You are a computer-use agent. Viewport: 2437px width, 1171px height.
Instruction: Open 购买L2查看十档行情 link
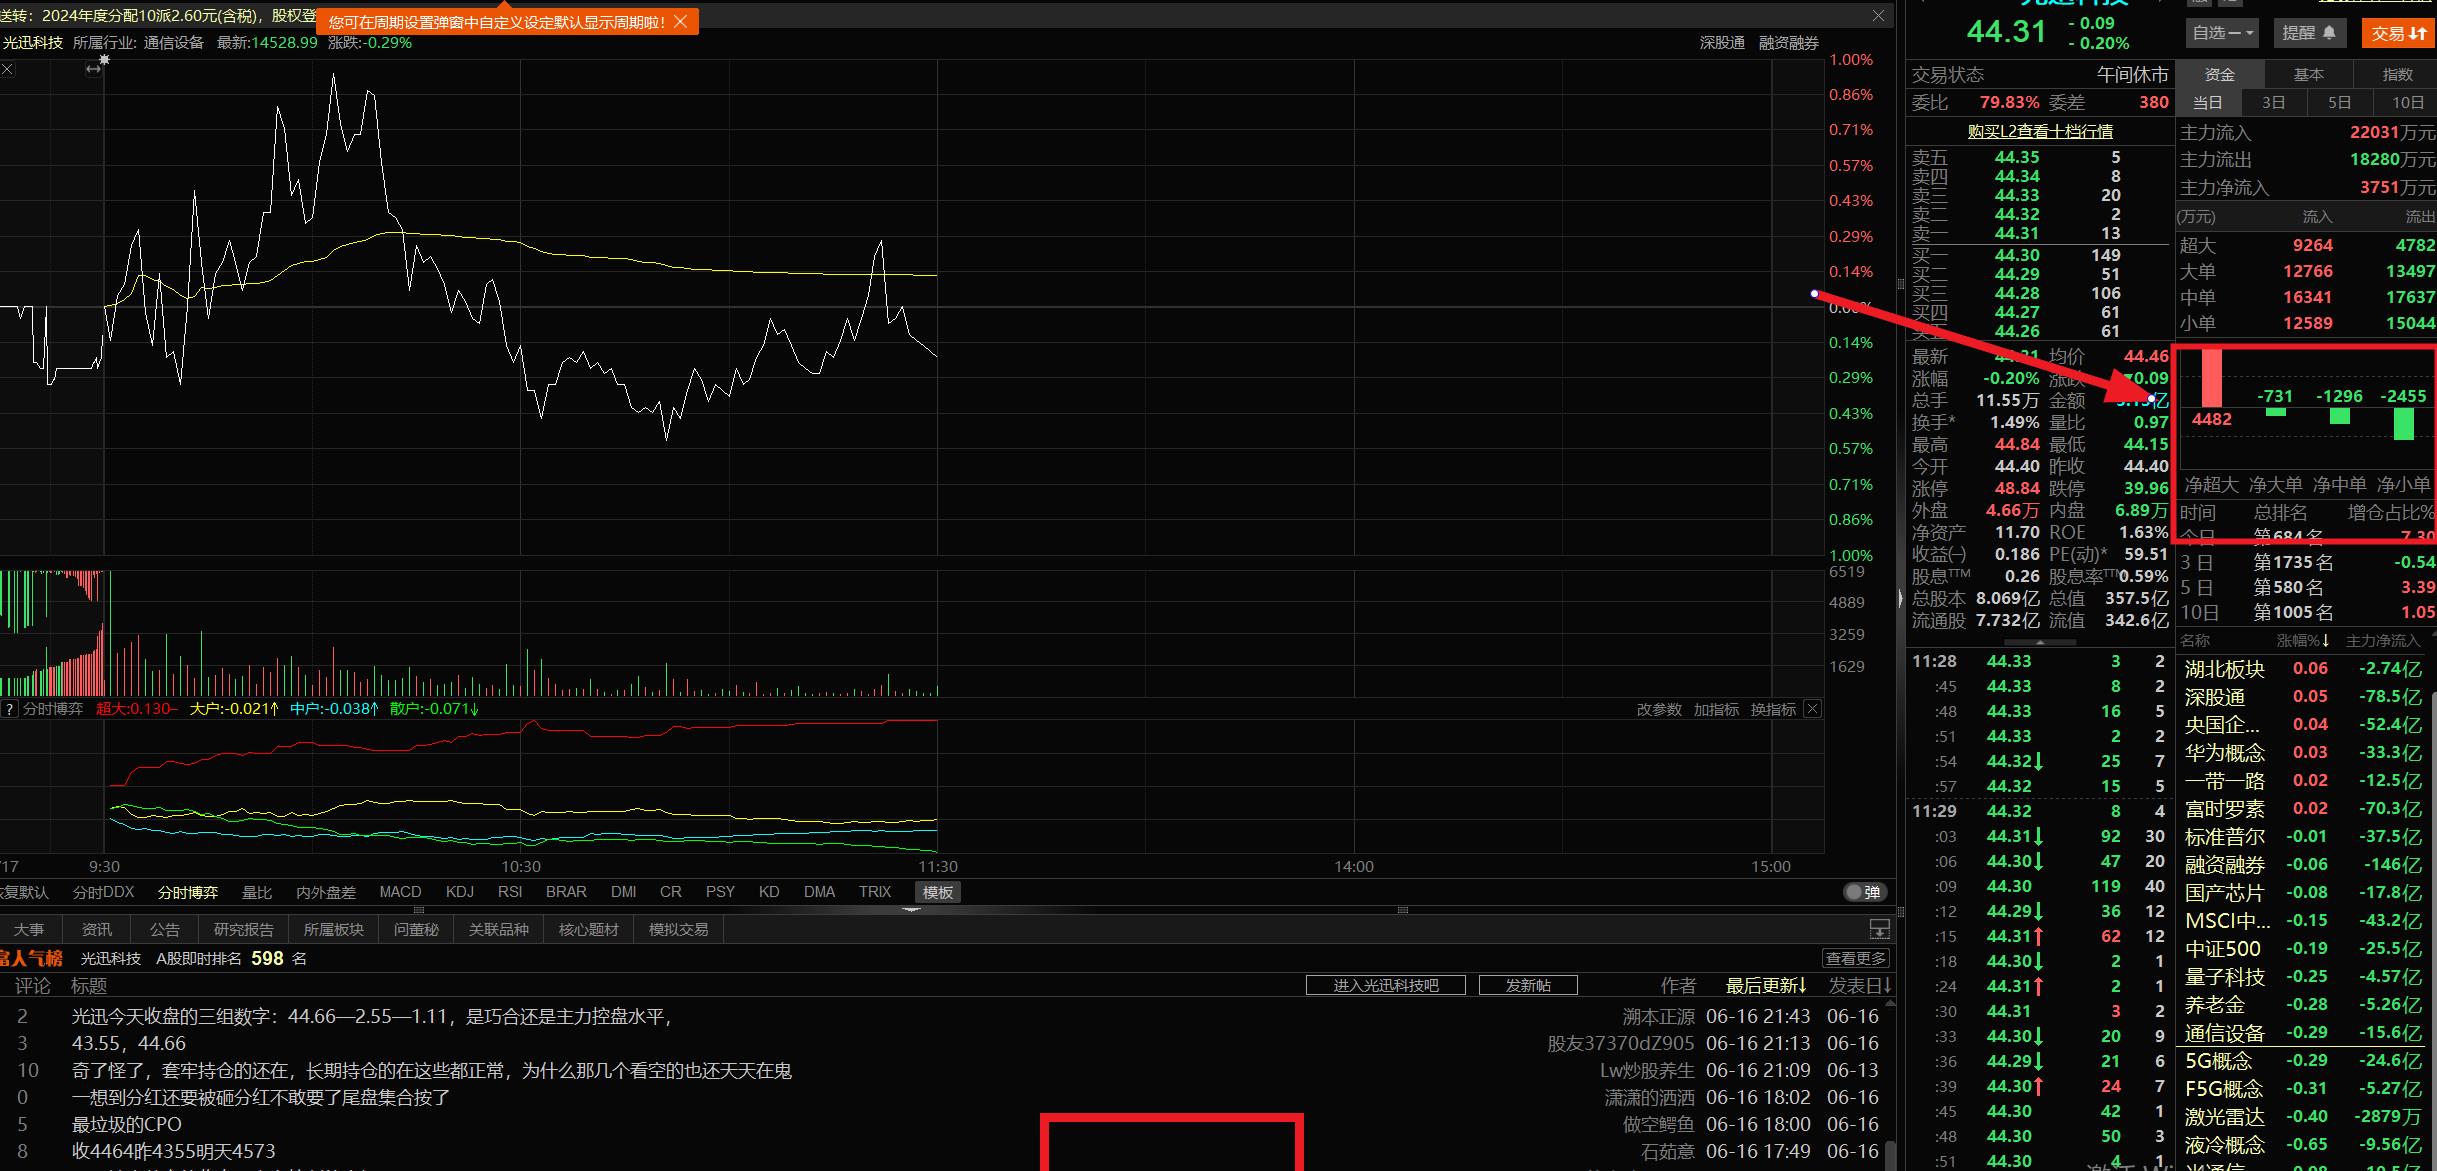[x=2040, y=131]
